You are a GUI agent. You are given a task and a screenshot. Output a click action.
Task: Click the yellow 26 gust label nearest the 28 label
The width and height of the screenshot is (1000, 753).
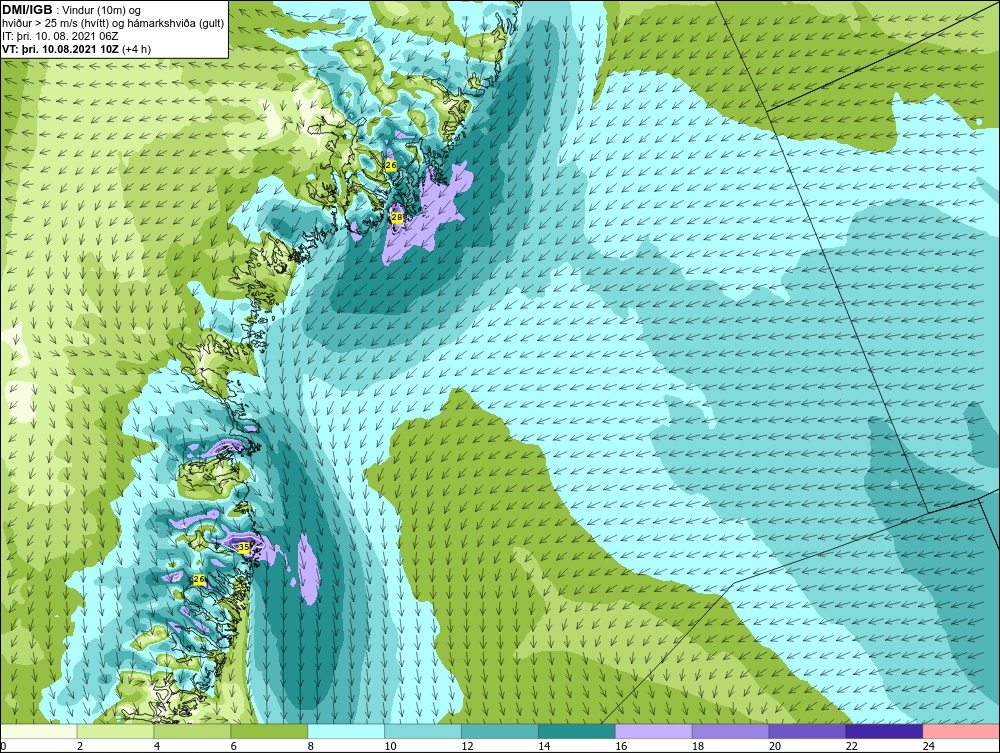pos(391,165)
